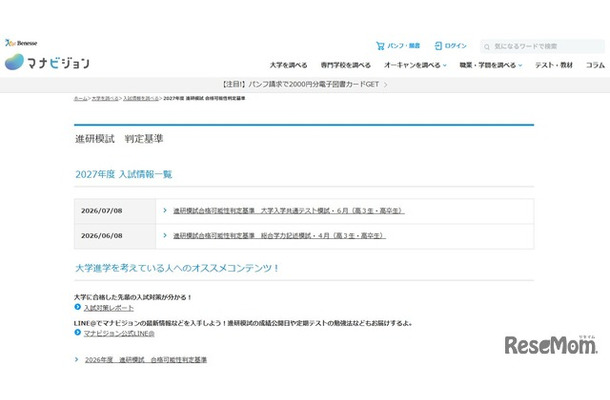The image size is (610, 400).
Task: Click the blue bullet icon beside マナビジョン公式LINE@
Action: click(x=77, y=333)
